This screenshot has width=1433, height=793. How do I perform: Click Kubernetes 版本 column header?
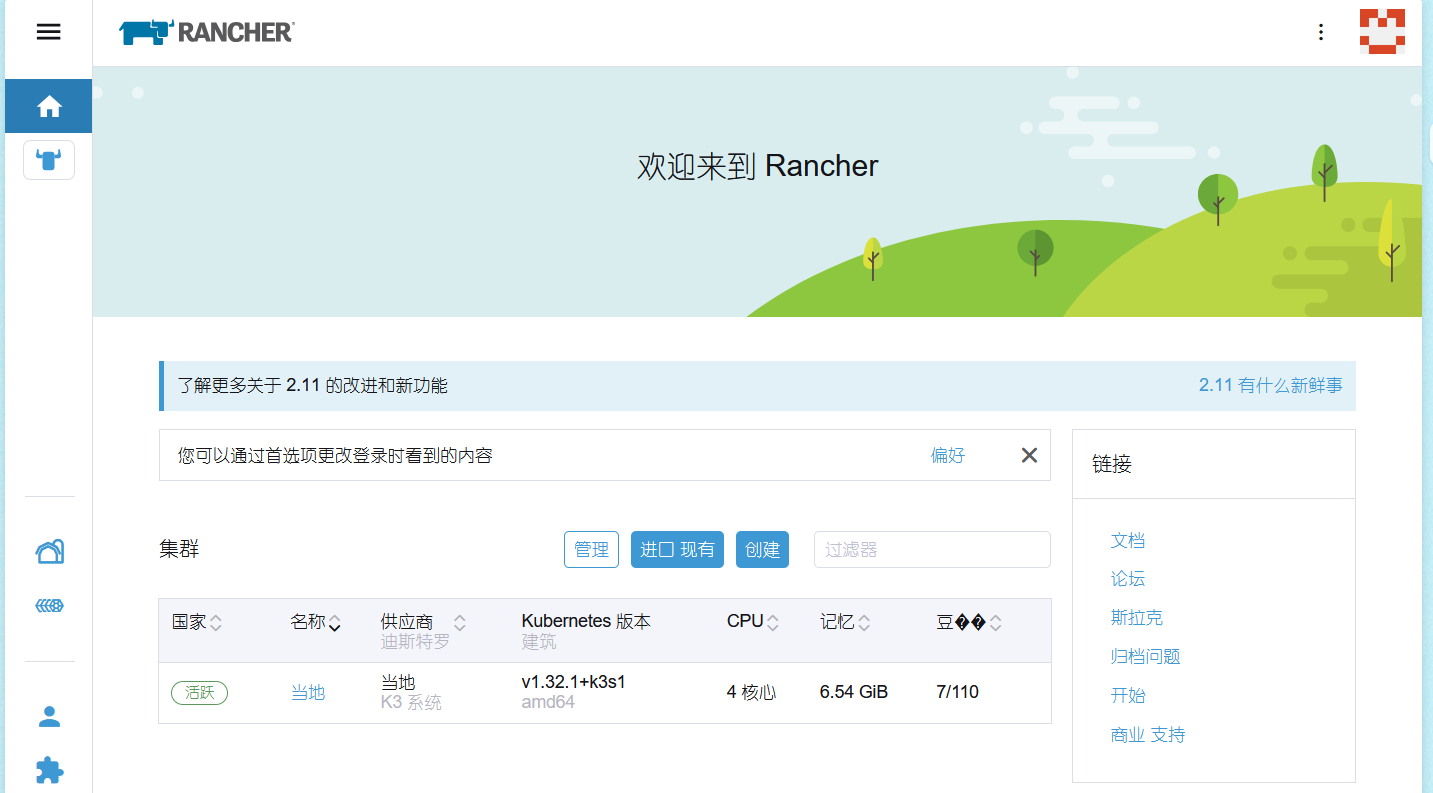click(x=586, y=621)
